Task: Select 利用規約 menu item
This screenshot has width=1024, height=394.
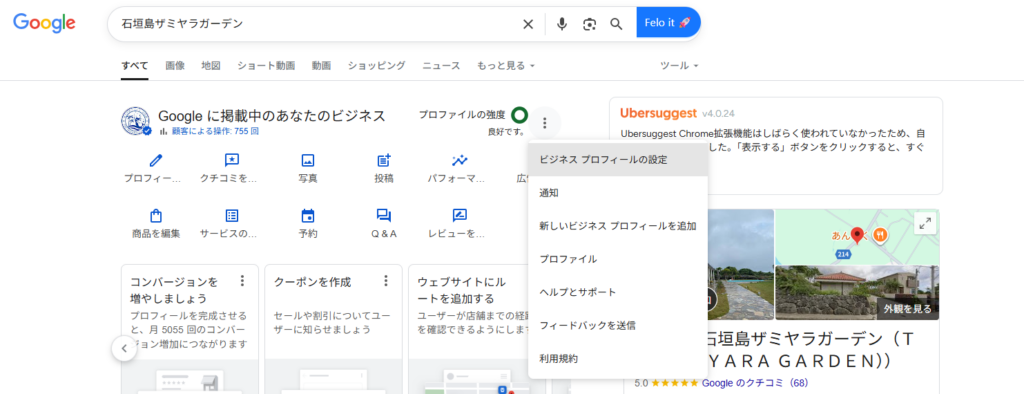Action: click(x=618, y=359)
